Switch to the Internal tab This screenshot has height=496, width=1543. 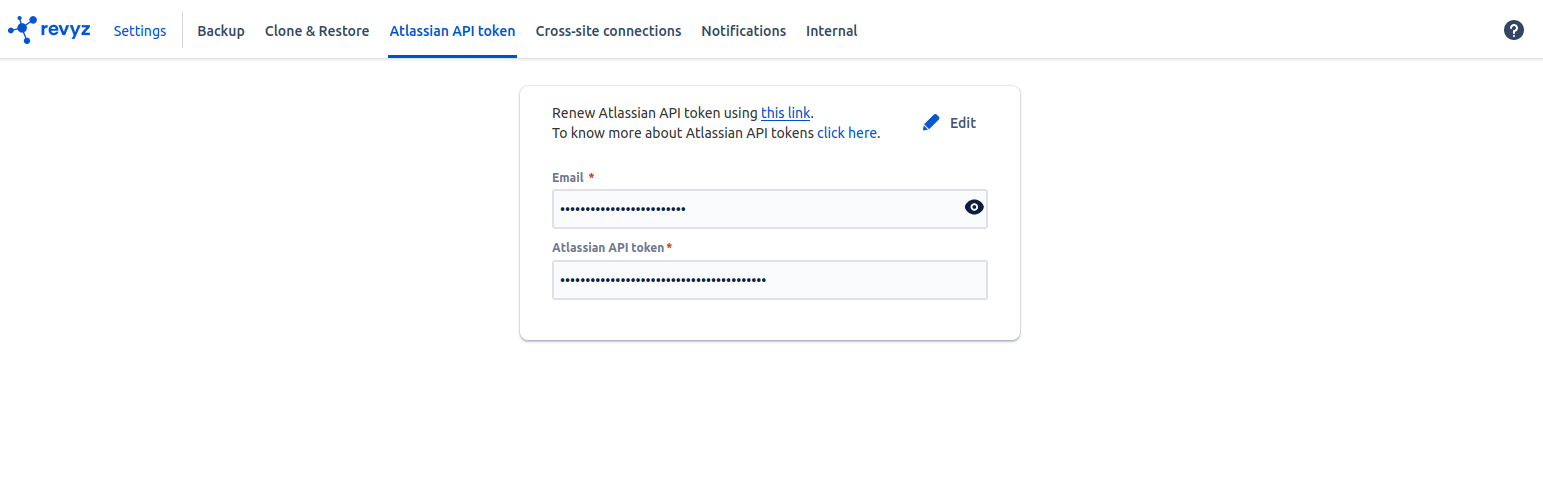[x=831, y=31]
